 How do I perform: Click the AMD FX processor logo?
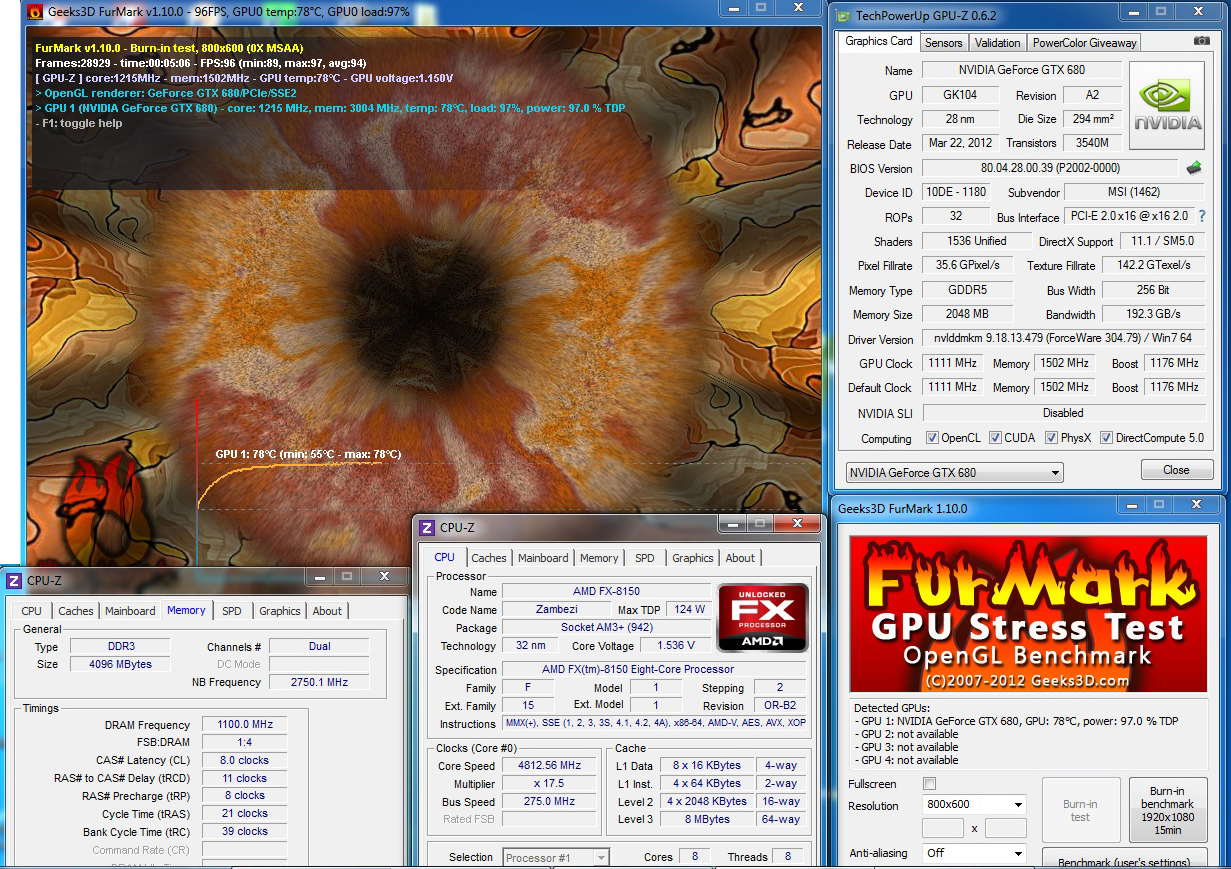(x=763, y=618)
